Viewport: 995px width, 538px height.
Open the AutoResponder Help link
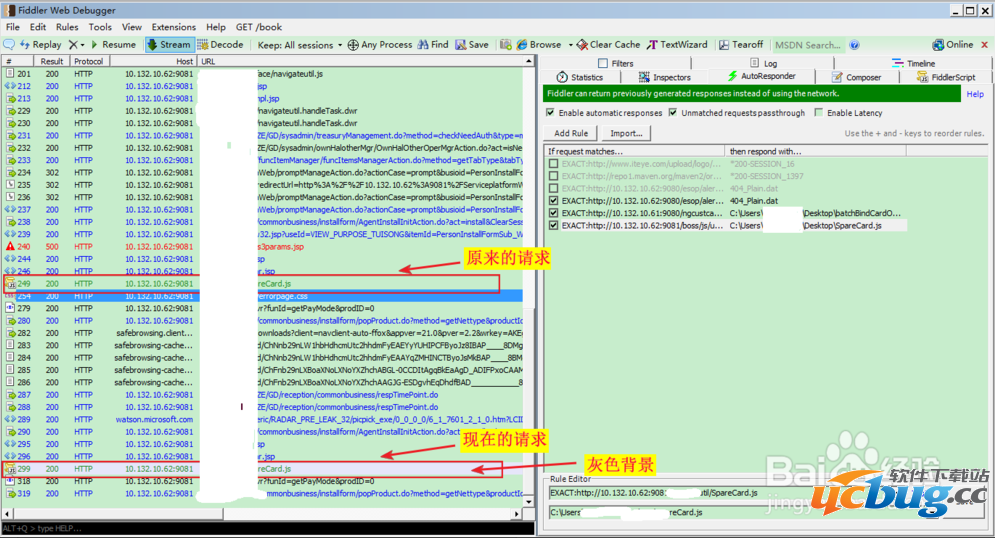tap(975, 94)
